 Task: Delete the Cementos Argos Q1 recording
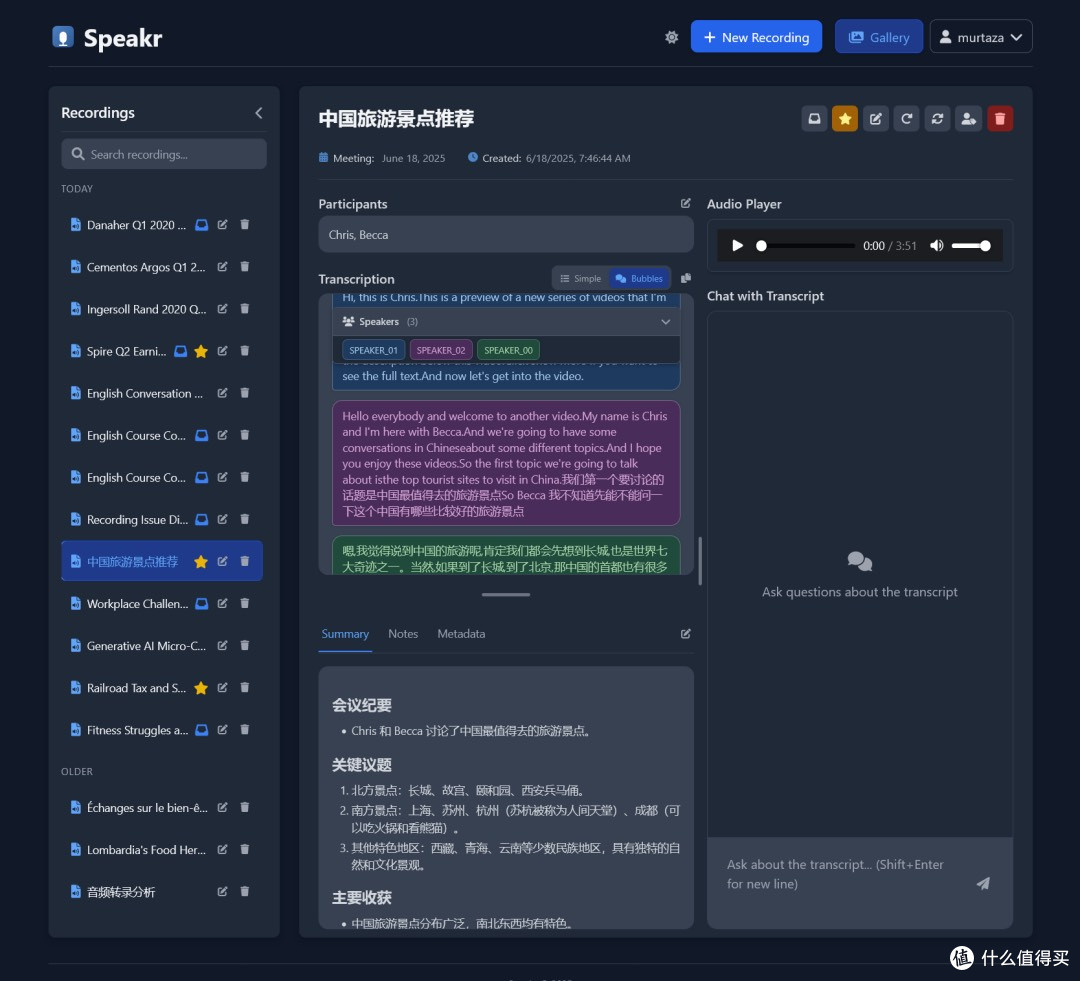tap(245, 267)
